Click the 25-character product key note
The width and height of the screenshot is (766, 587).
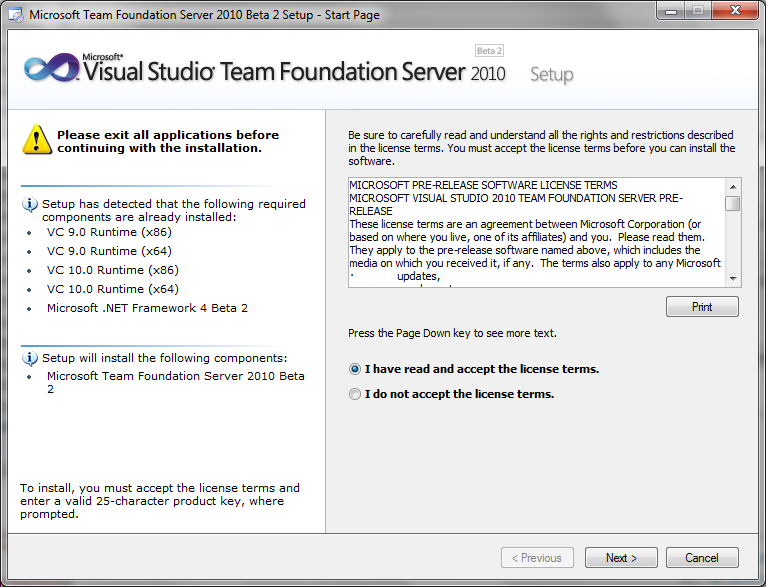coord(160,501)
